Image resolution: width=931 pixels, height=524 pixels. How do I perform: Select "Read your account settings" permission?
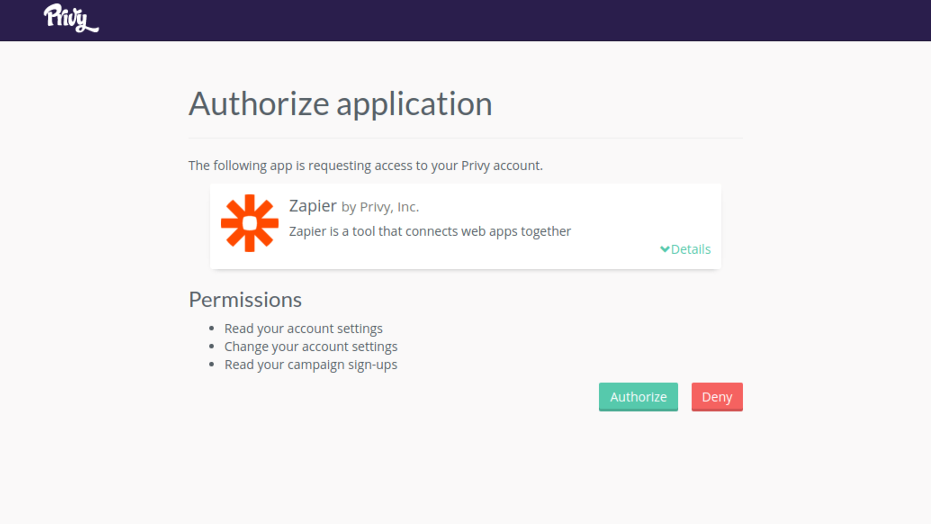(303, 329)
